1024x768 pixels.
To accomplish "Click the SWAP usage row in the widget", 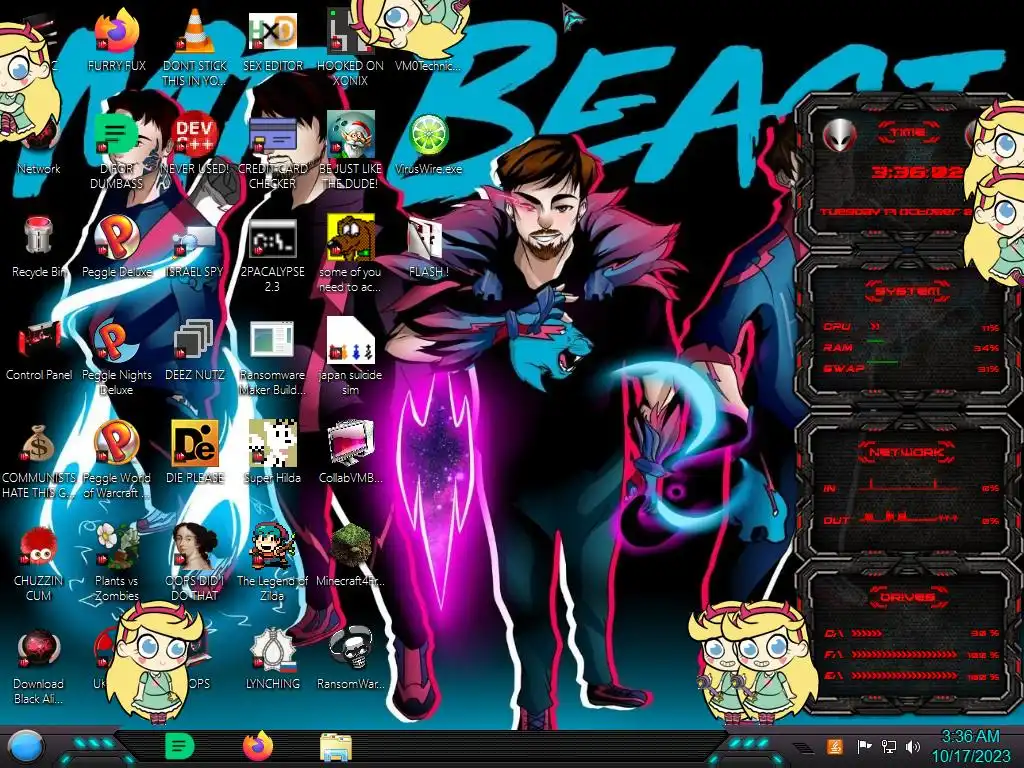I will (911, 368).
